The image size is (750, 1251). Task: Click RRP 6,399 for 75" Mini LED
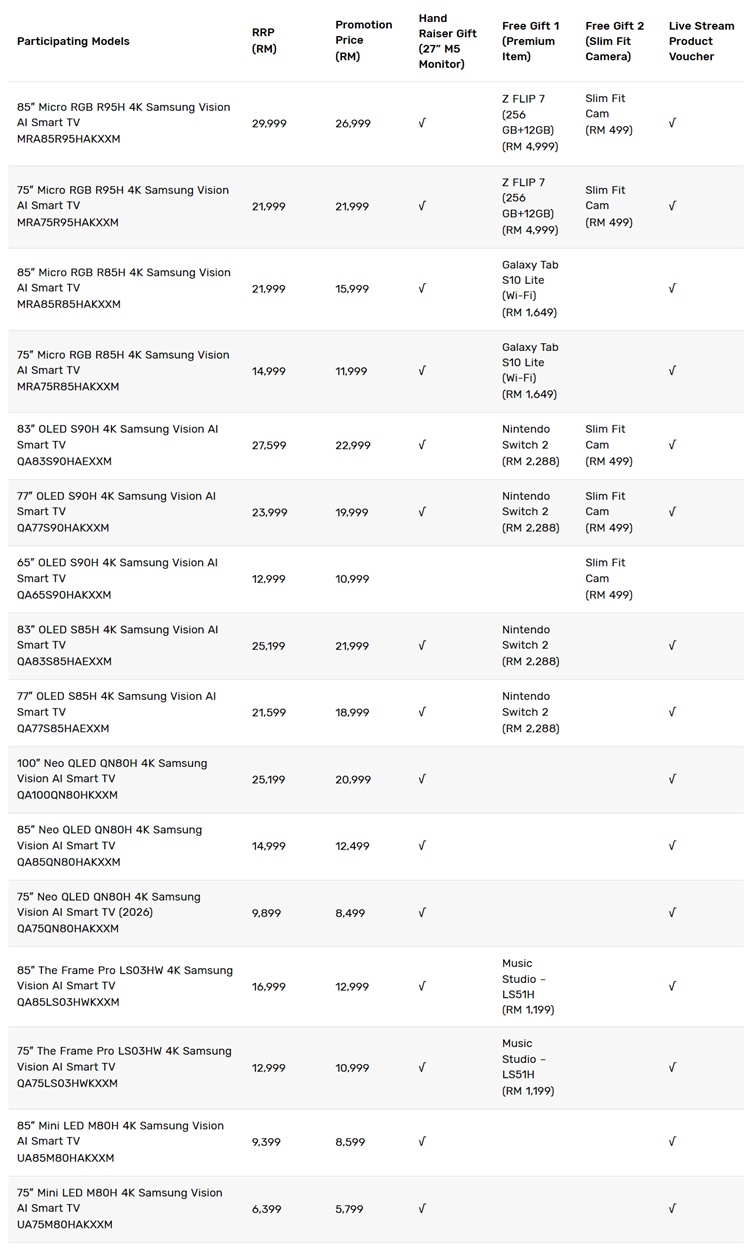(x=267, y=1209)
